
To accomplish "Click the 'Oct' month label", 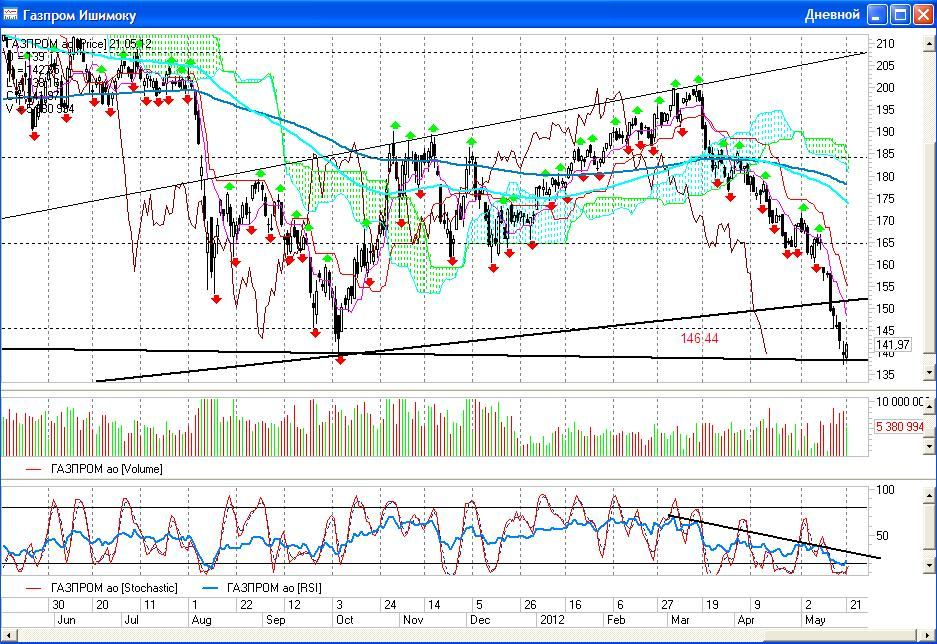I will [345, 620].
